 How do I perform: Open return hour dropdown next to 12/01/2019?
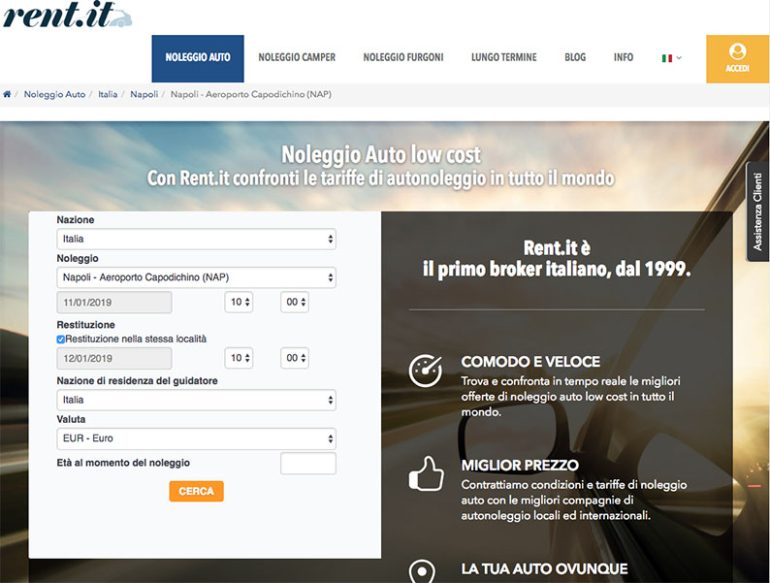[239, 358]
